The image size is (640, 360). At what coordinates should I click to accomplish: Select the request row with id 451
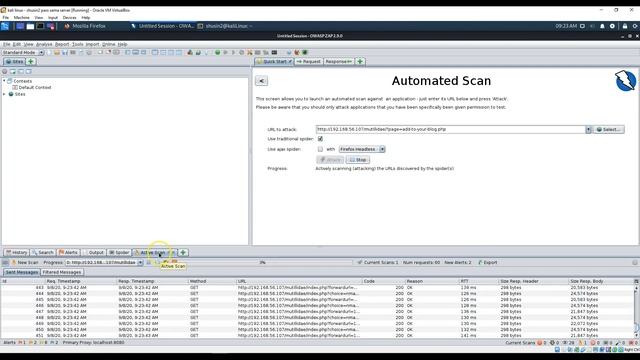(x=318, y=336)
